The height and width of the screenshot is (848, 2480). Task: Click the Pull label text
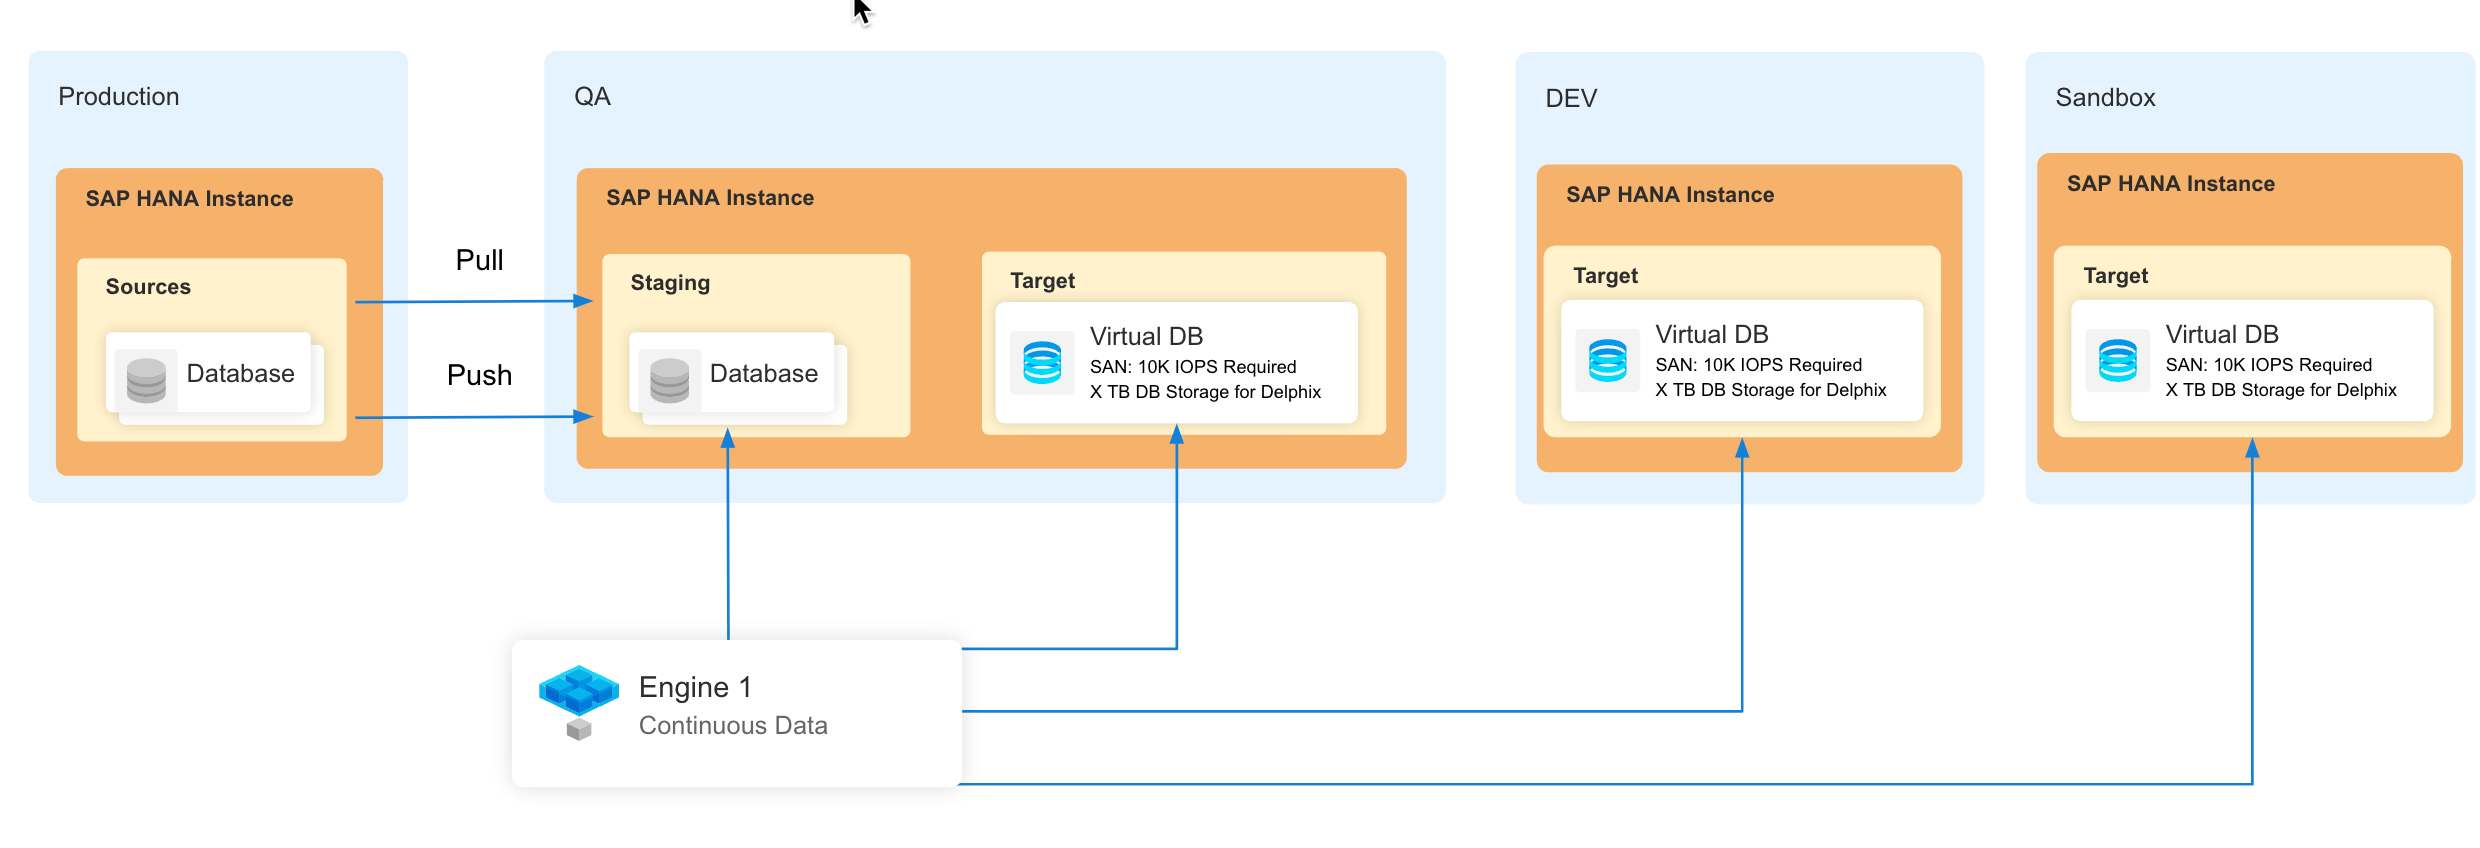coord(479,260)
